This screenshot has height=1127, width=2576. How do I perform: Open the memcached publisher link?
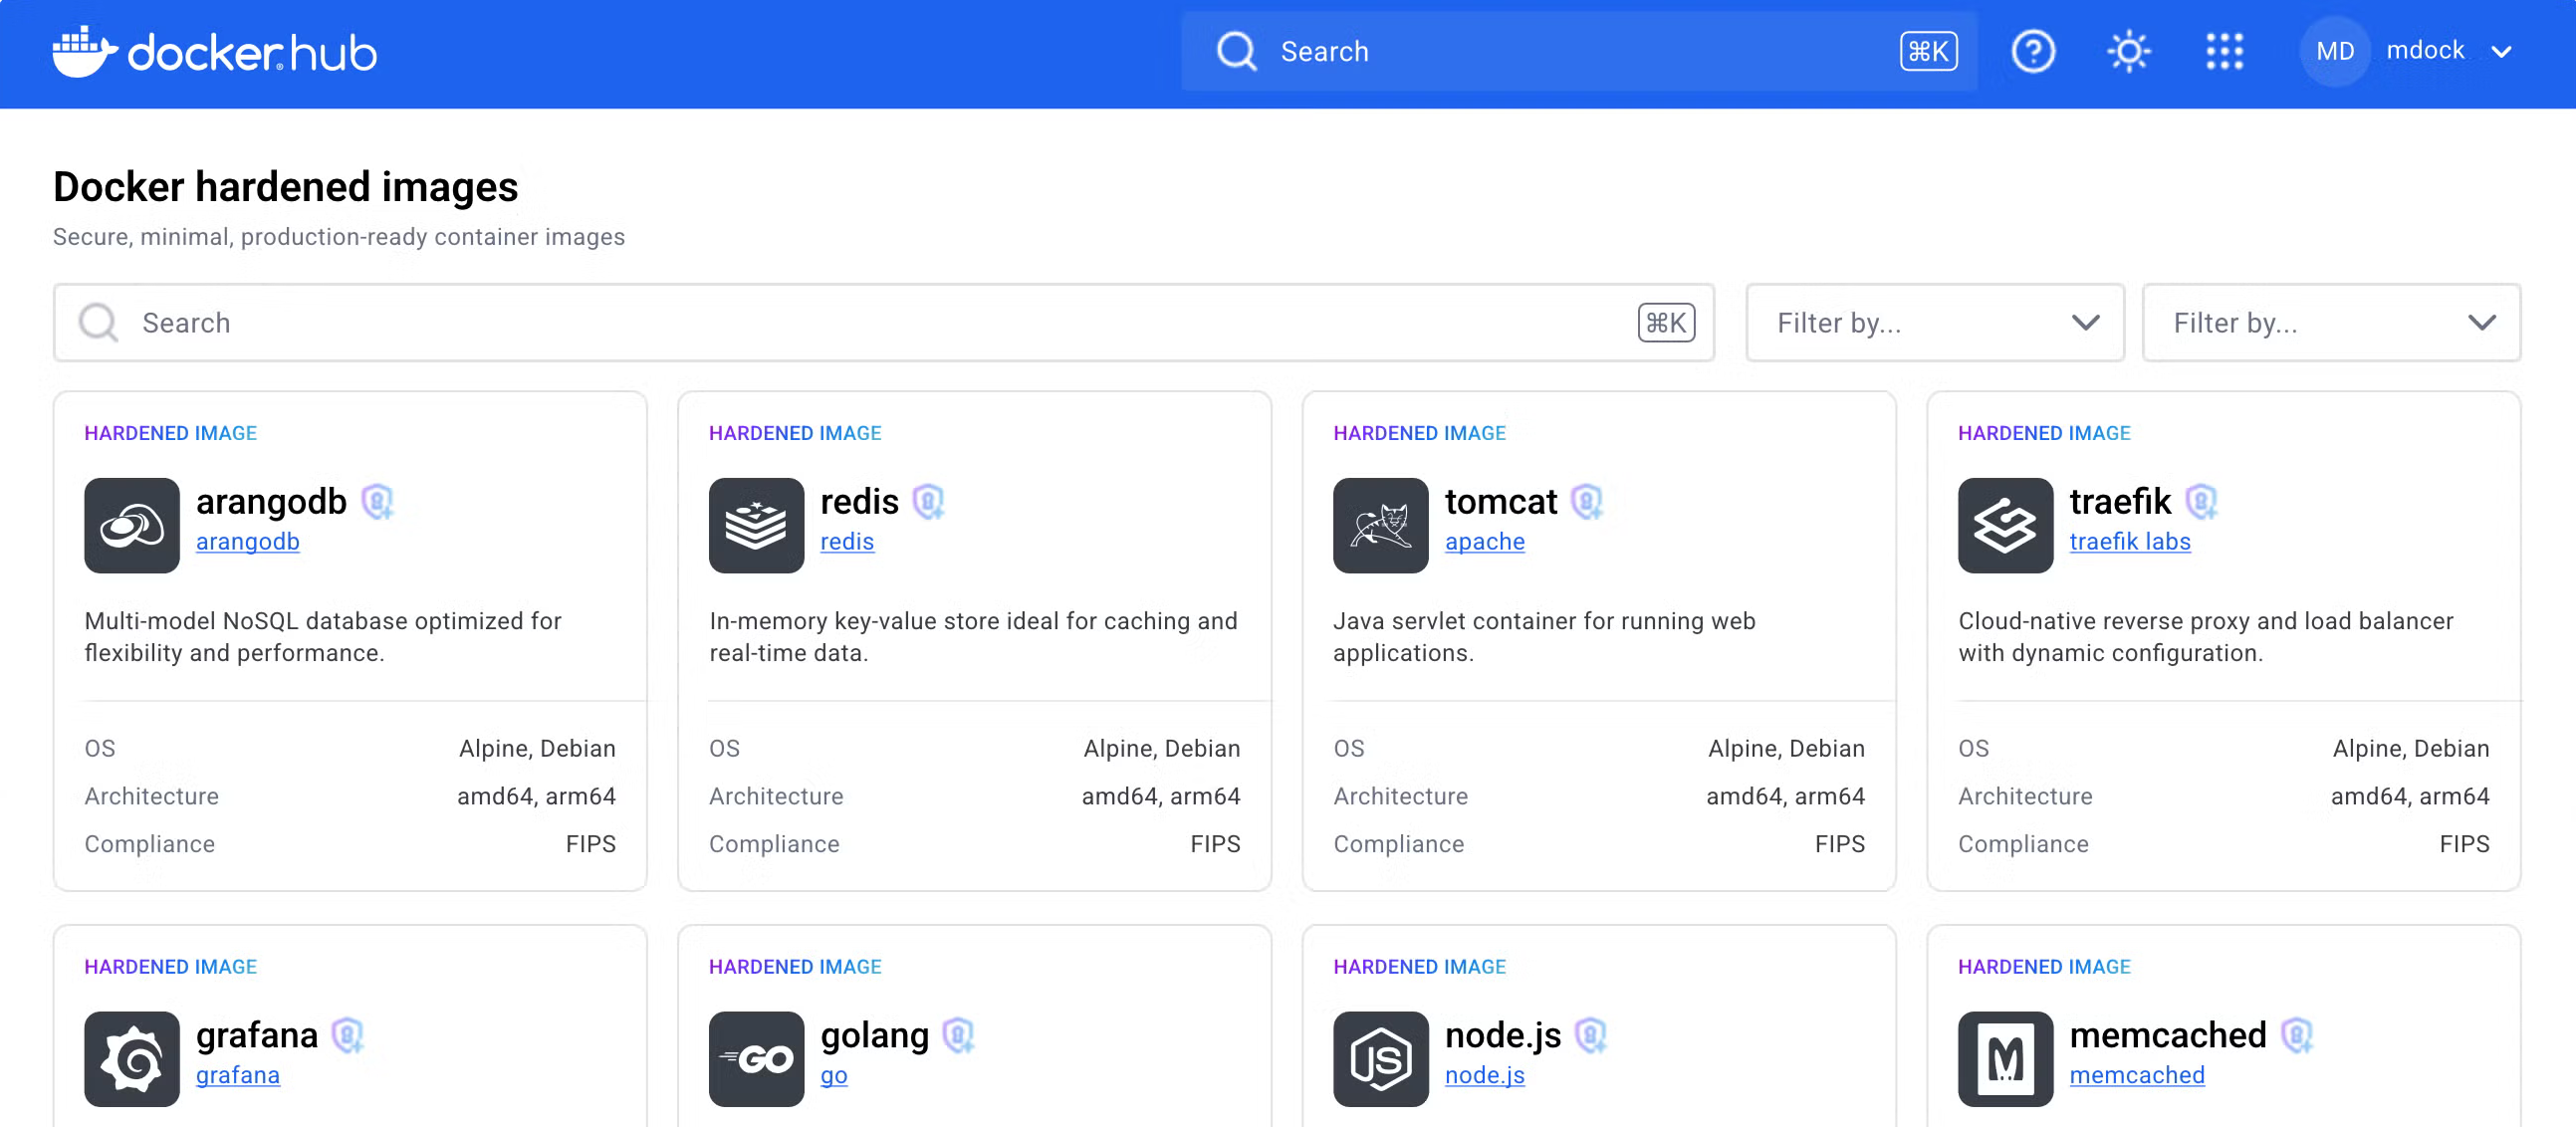(2137, 1076)
